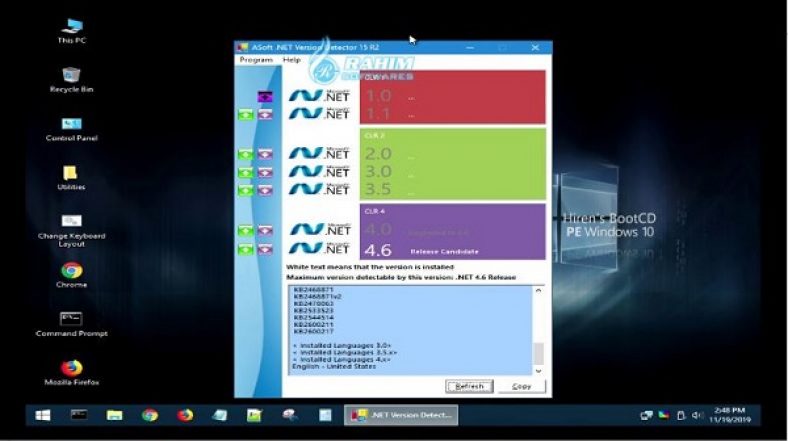This screenshot has height=441, width=788.
Task: Open the Windows Start menu
Action: click(x=43, y=415)
